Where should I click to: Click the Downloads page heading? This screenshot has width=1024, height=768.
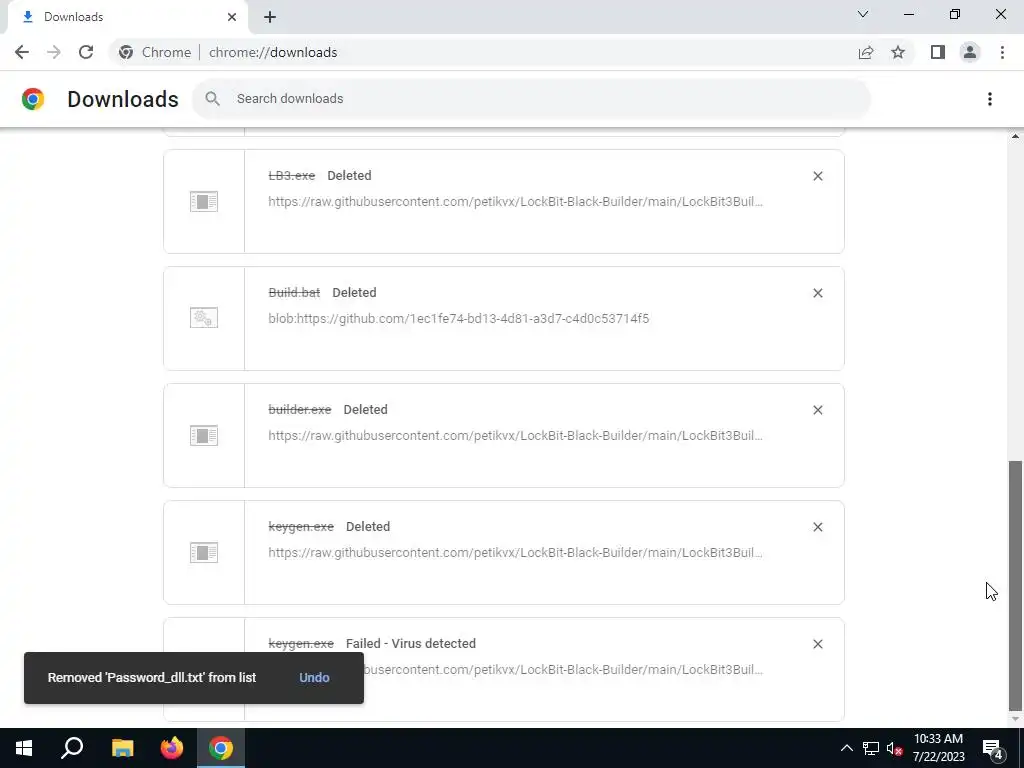coord(123,99)
